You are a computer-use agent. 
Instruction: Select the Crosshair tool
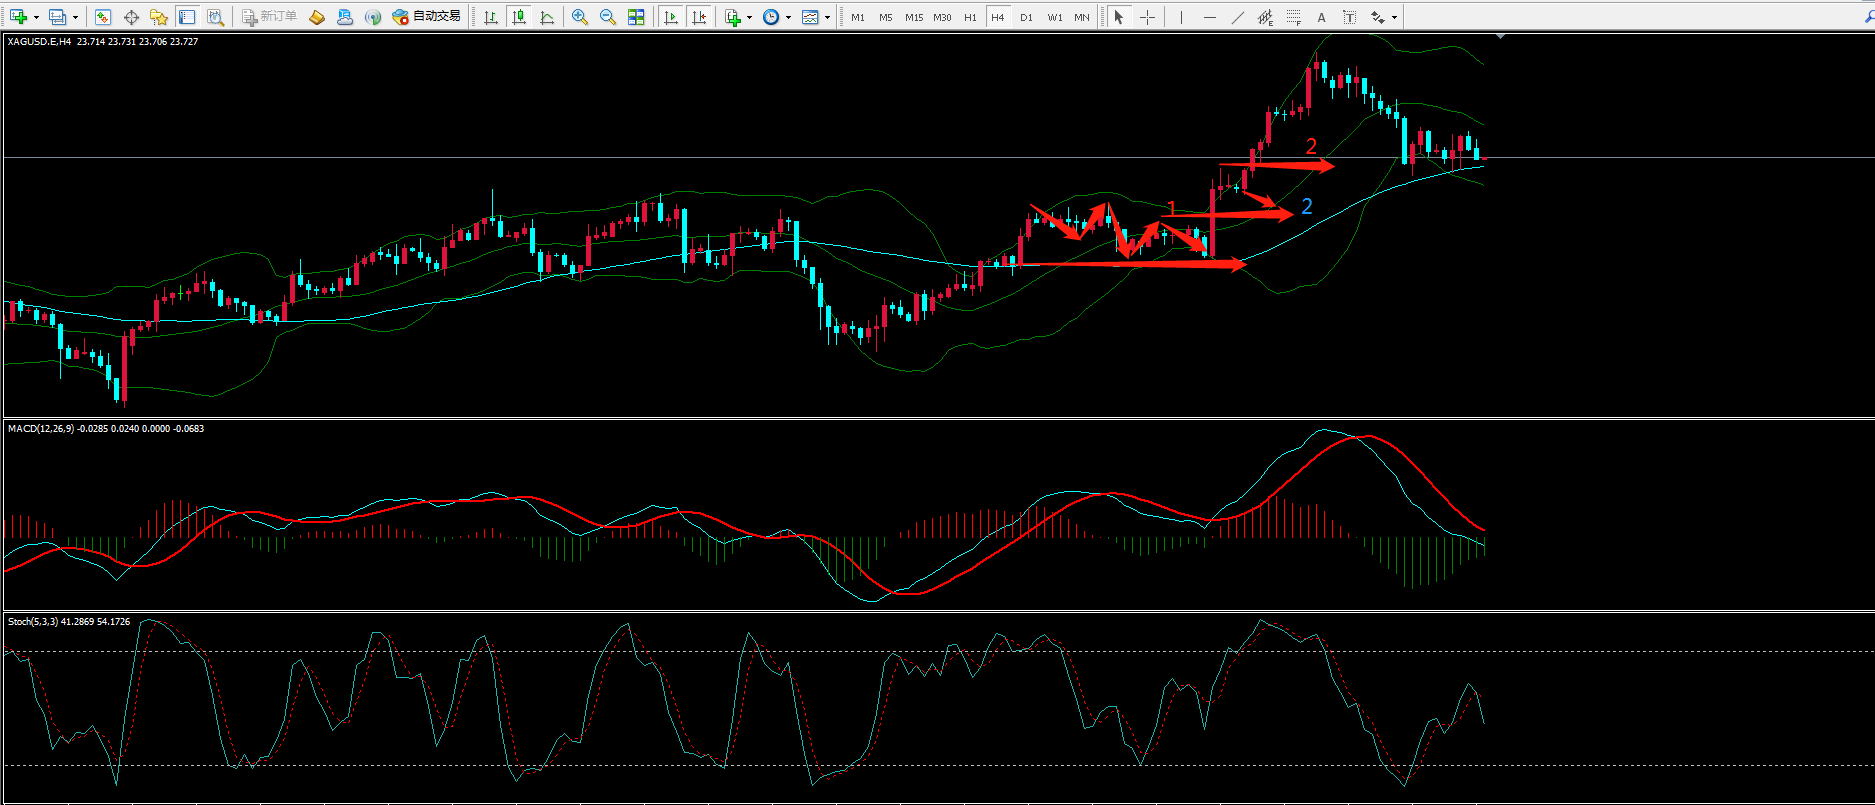(1147, 17)
